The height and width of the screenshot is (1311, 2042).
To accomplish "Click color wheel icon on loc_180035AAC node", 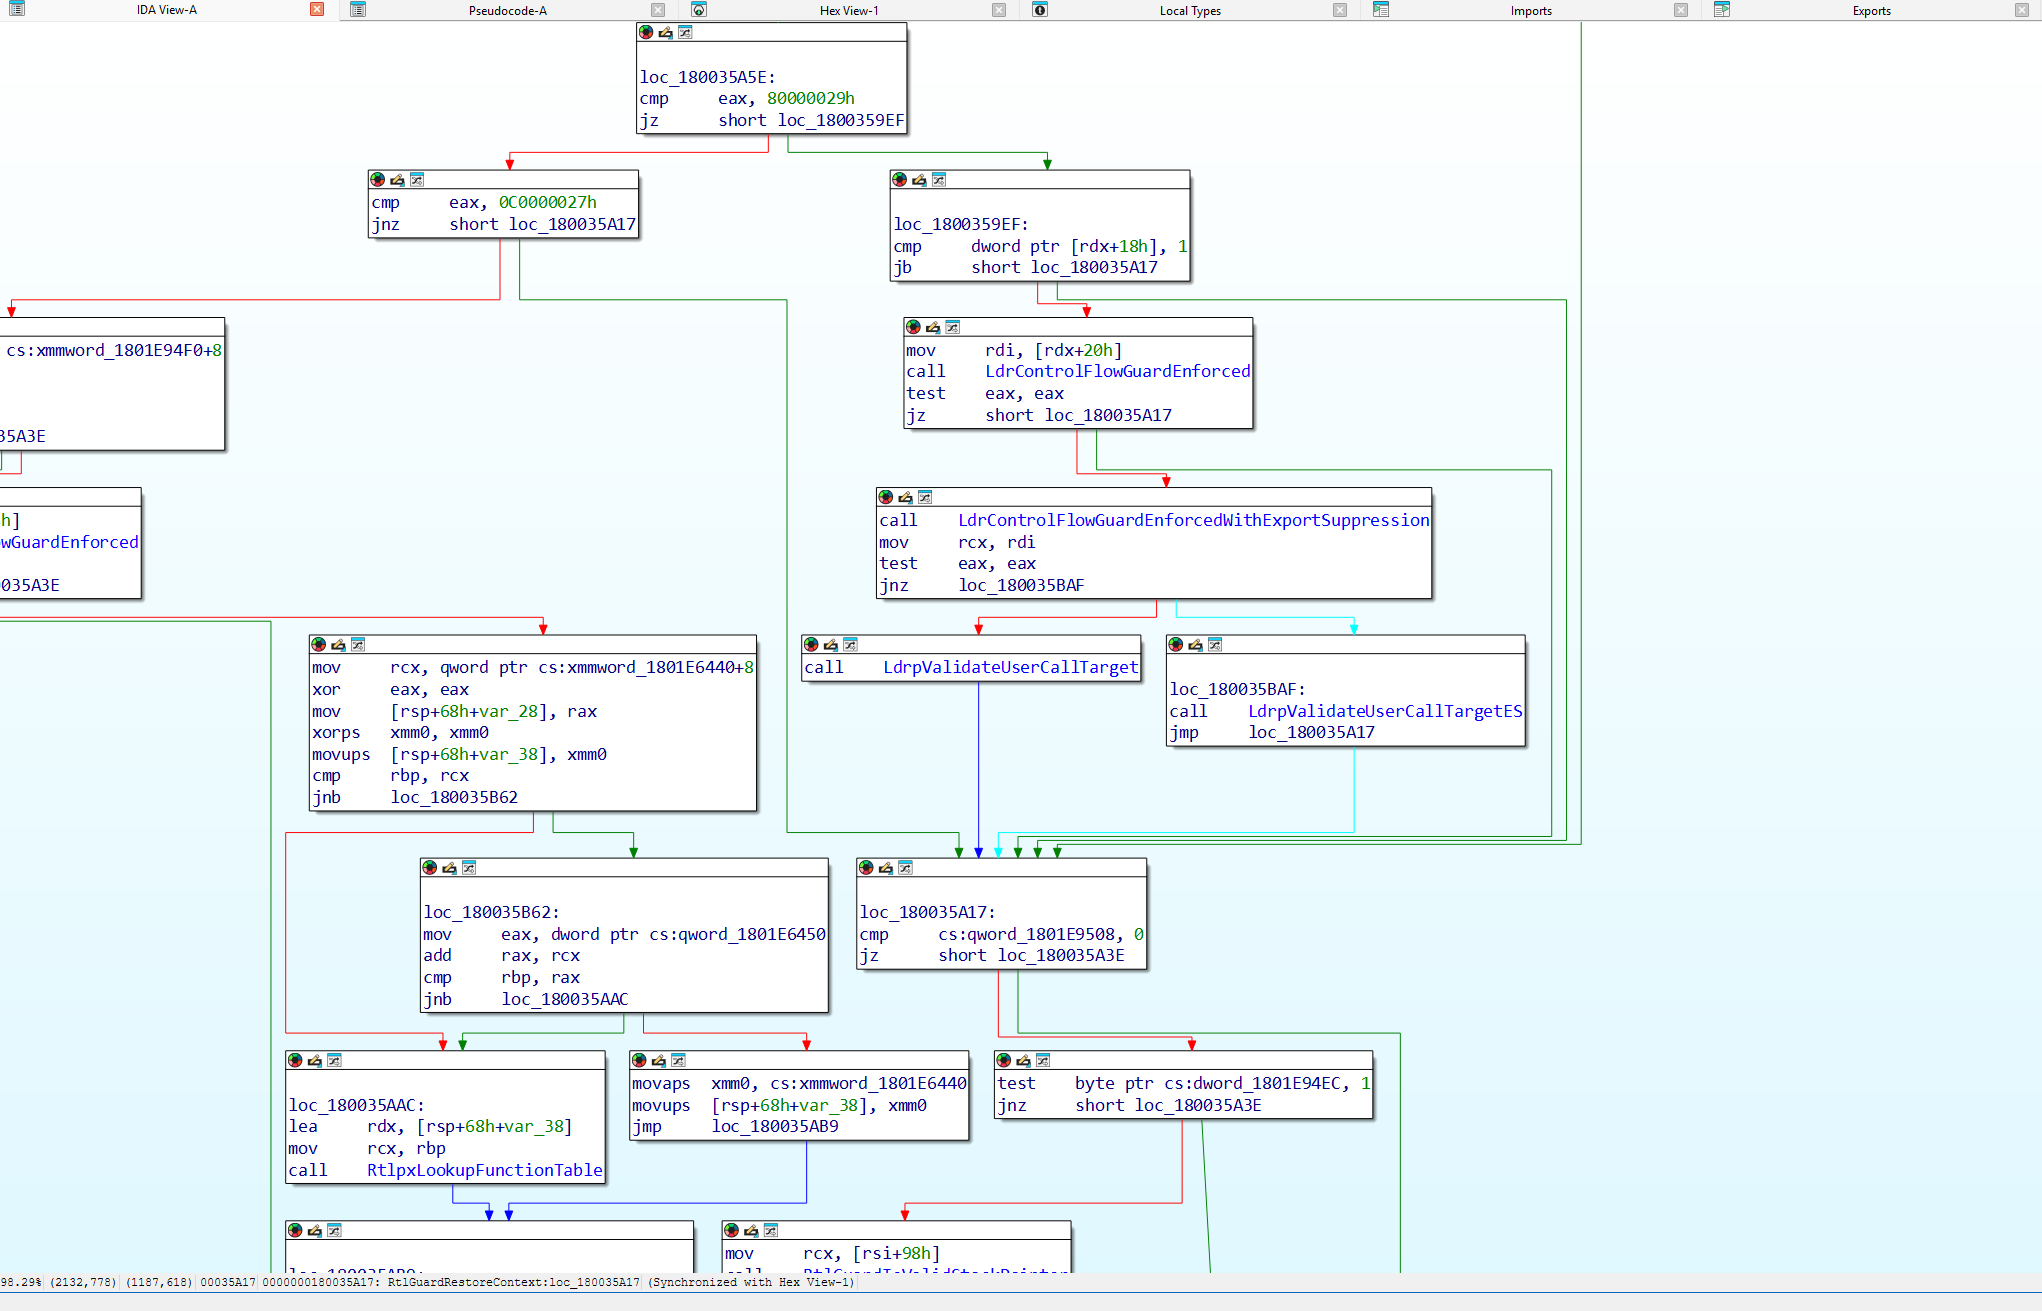I will pyautogui.click(x=295, y=1060).
